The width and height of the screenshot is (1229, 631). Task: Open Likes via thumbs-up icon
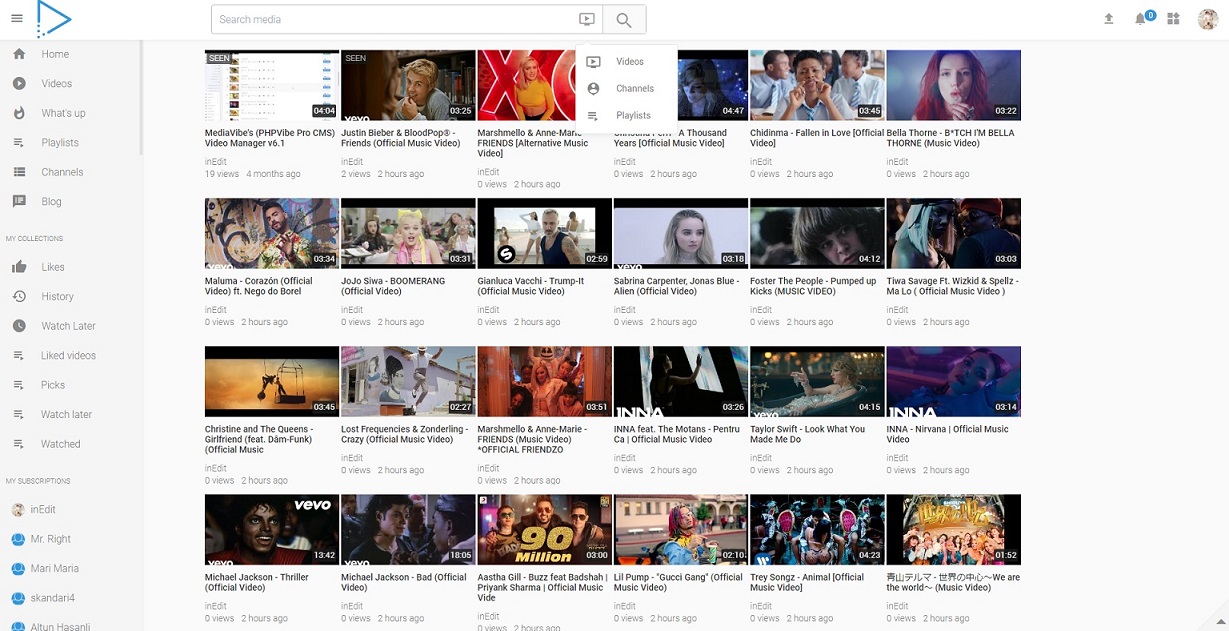(19, 267)
